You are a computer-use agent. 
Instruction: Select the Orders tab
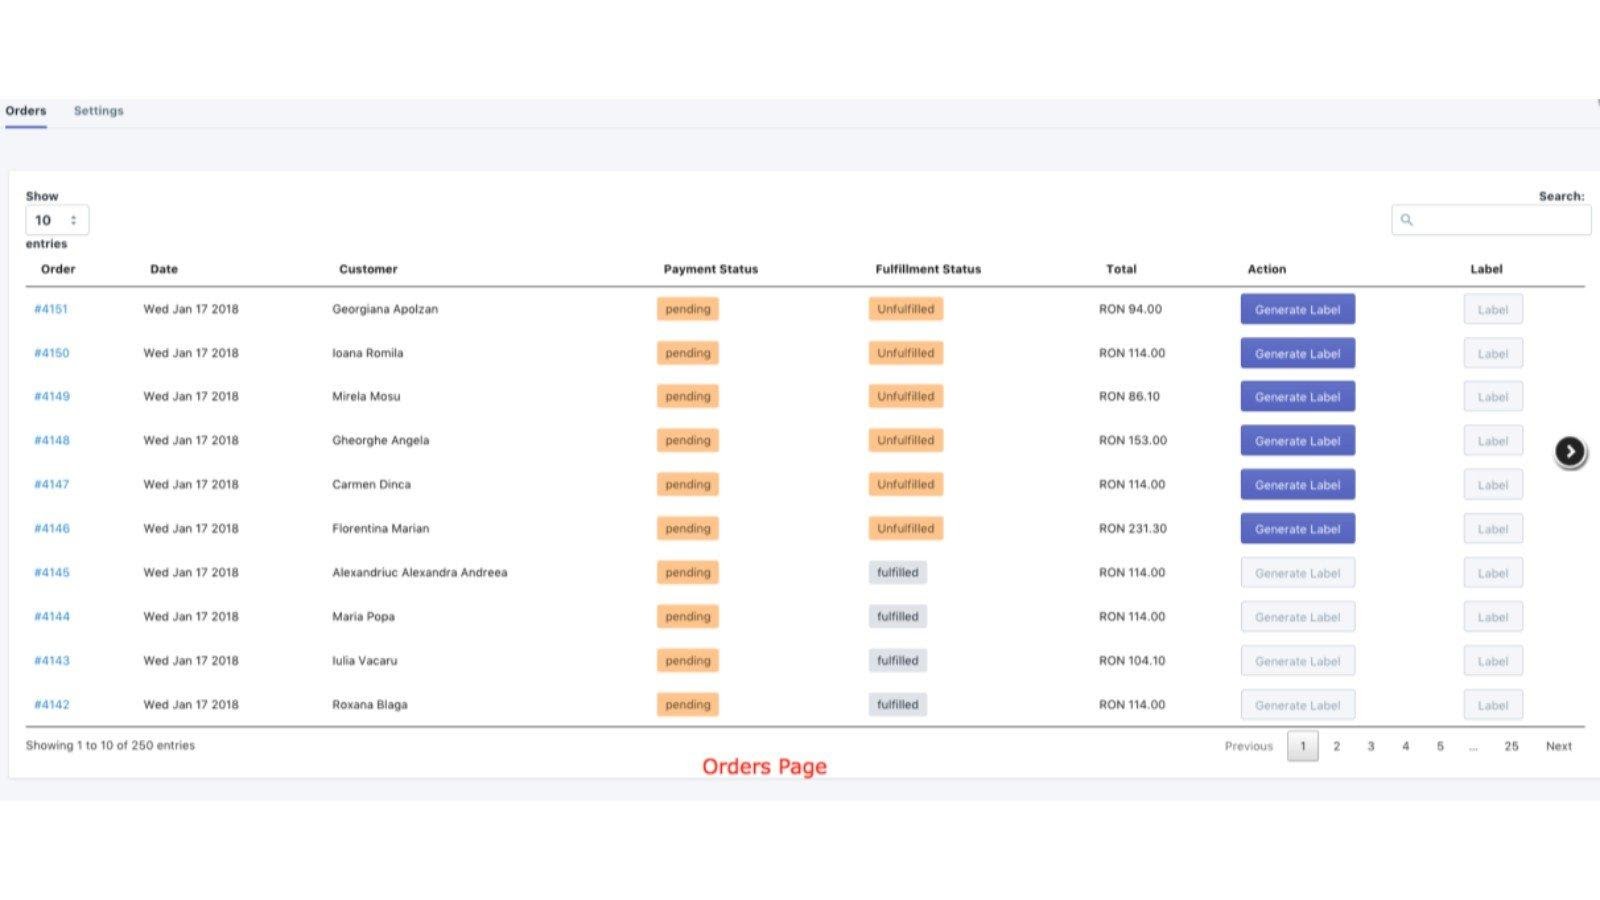[26, 111]
